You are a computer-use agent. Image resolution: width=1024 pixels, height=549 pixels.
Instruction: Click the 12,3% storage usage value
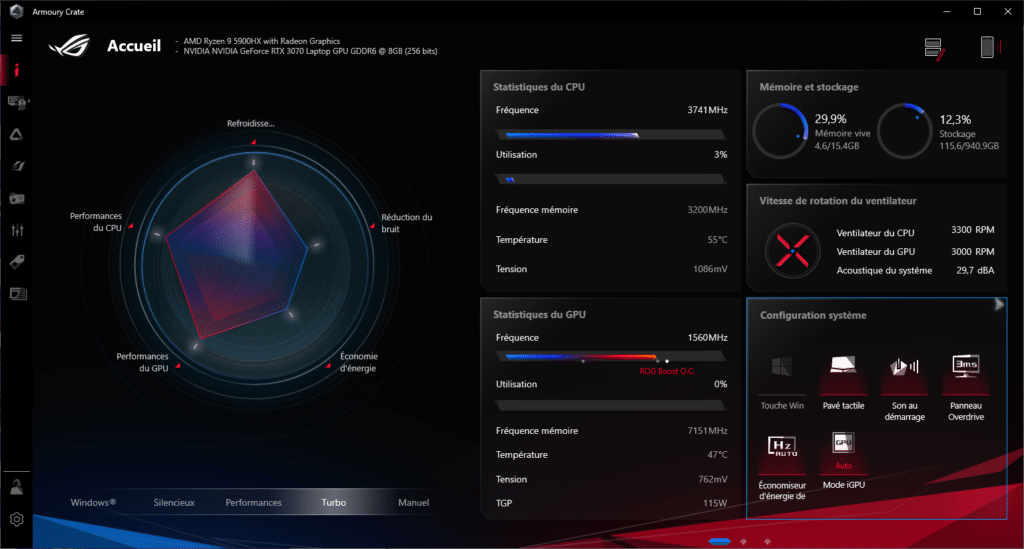coord(955,119)
